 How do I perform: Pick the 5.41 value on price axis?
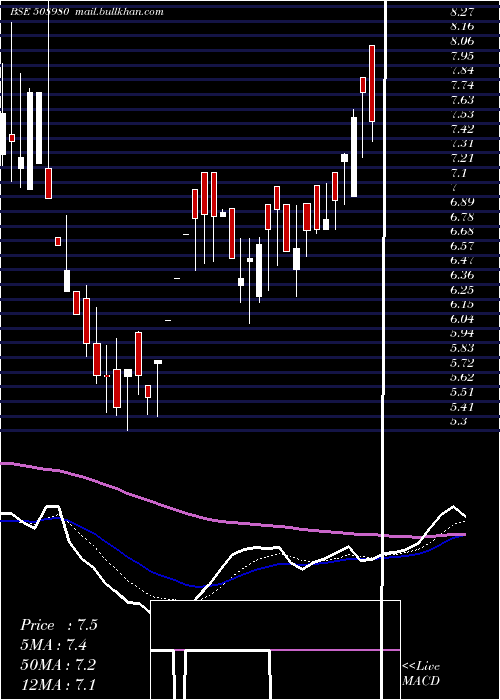coord(462,407)
